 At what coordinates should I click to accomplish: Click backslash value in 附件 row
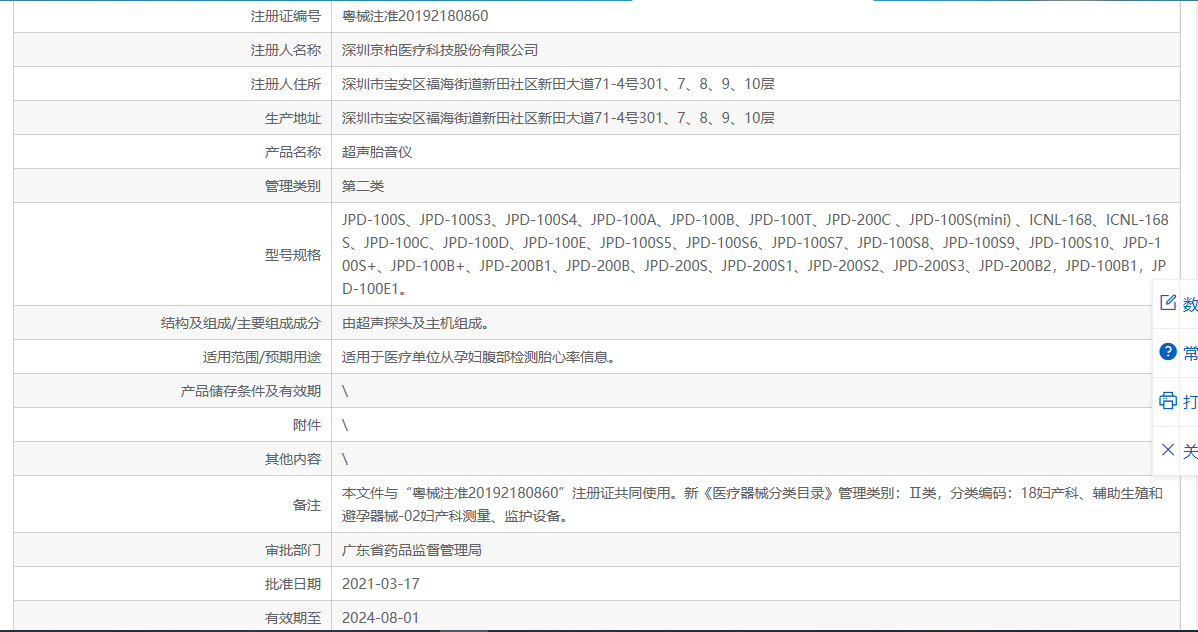[x=345, y=425]
